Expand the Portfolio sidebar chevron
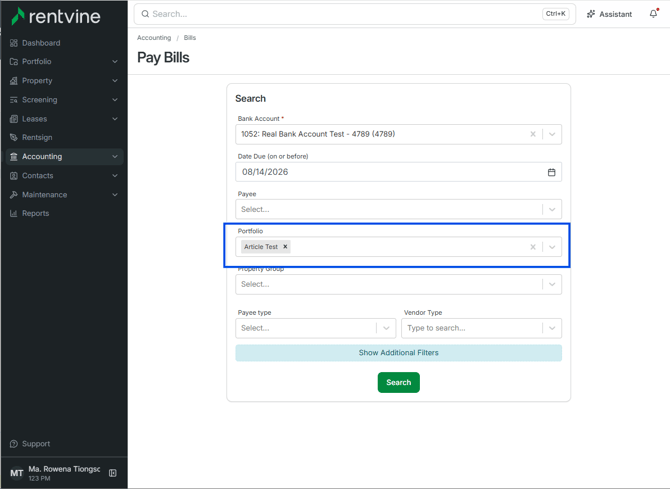This screenshot has width=670, height=489. pos(115,62)
